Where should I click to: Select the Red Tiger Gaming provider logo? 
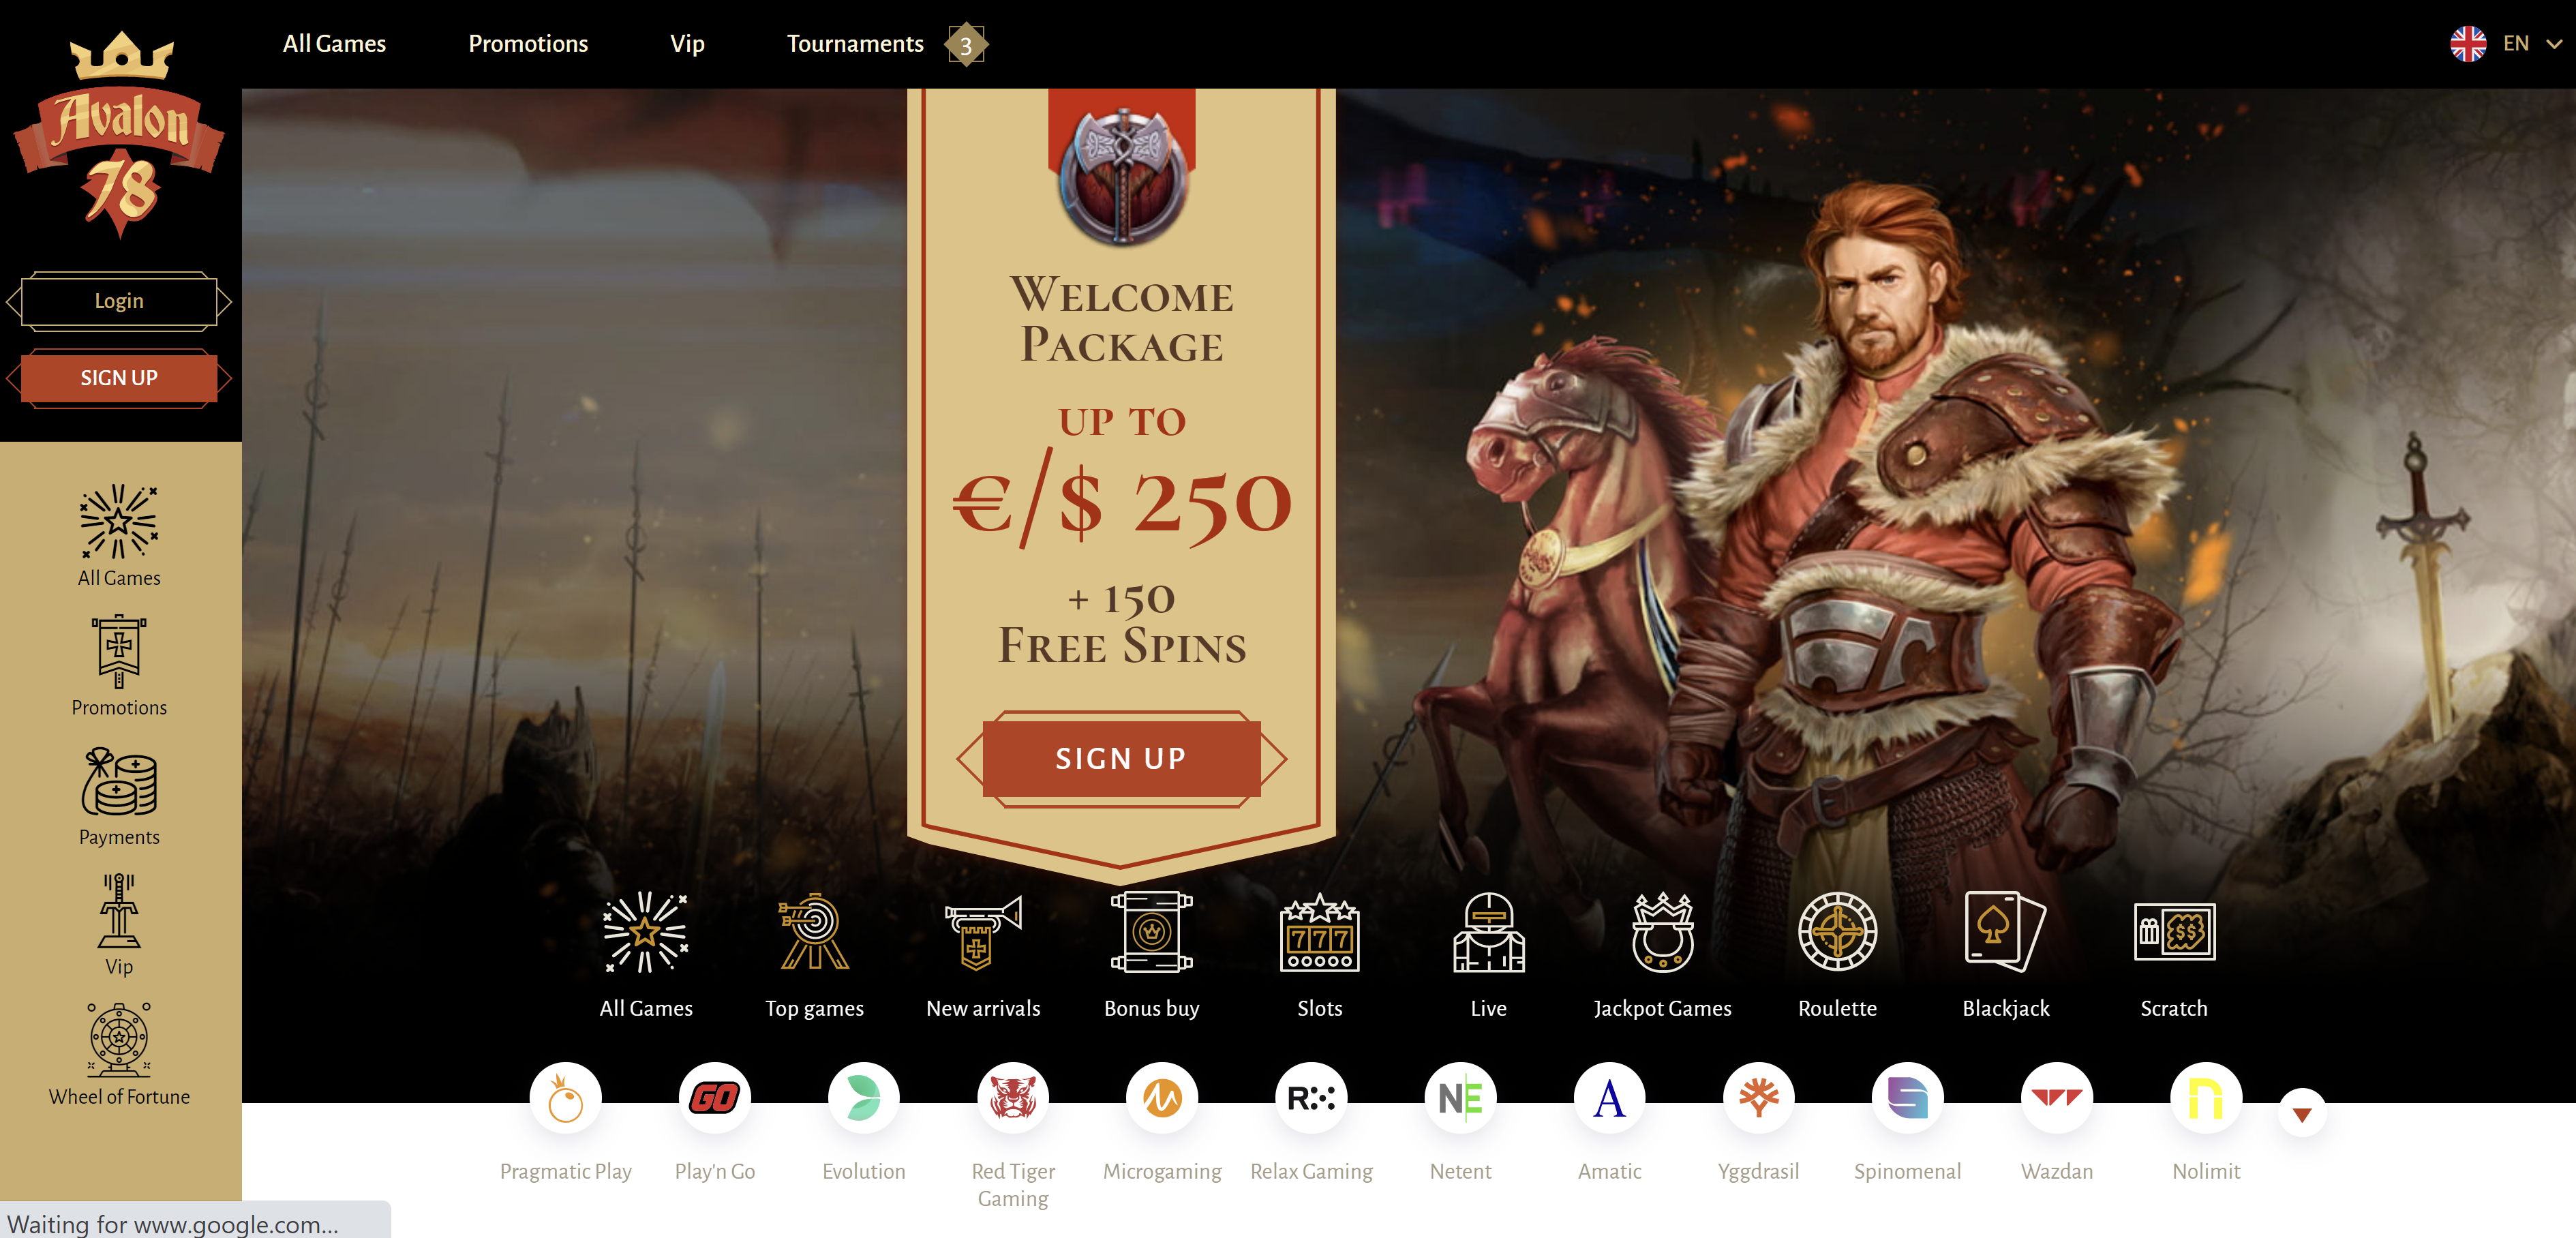pos(1013,1098)
